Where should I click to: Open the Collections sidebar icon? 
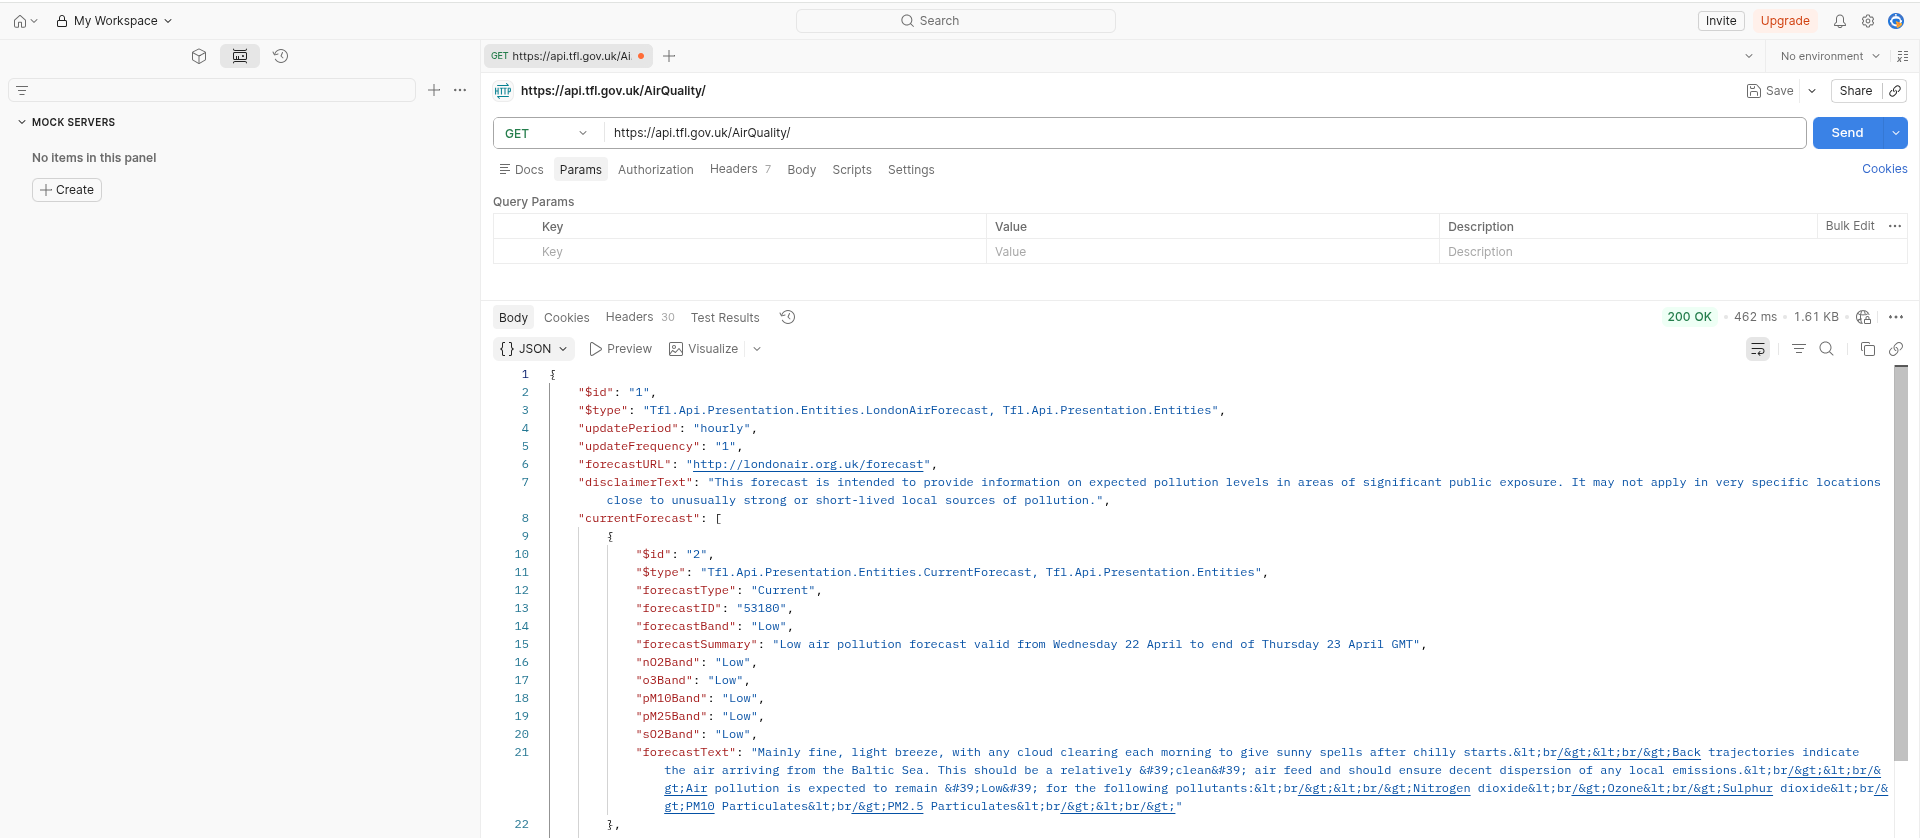pos(199,56)
